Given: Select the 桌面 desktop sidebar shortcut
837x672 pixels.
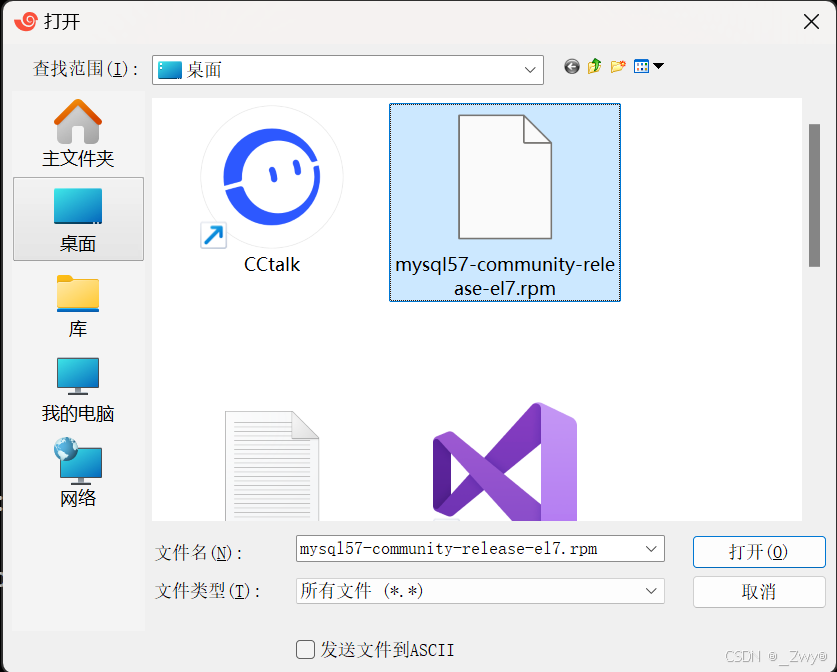Looking at the screenshot, I should tap(78, 219).
